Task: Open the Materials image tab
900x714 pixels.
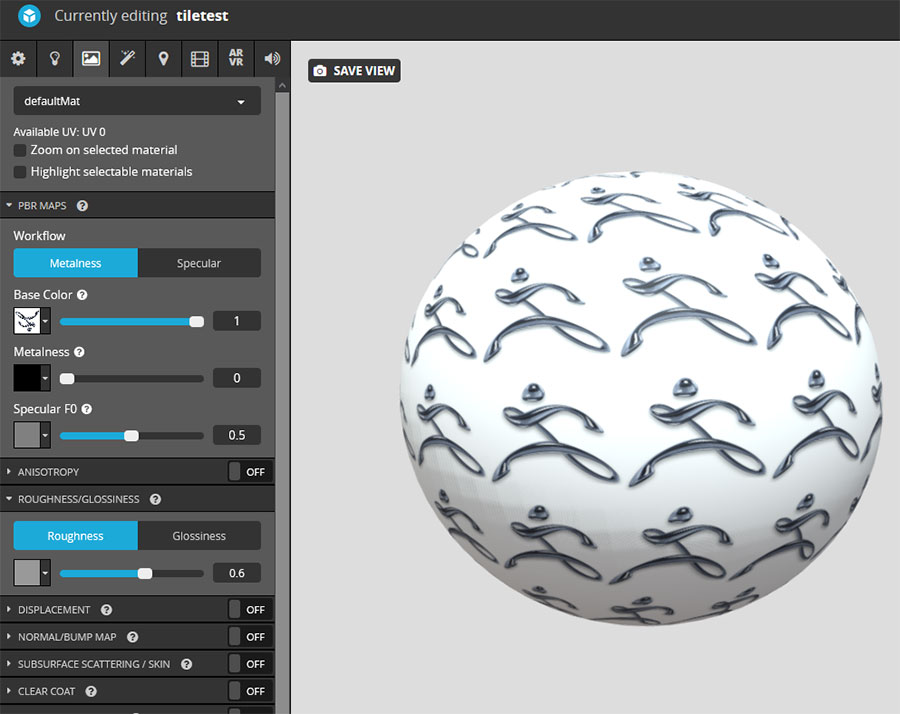Action: pyautogui.click(x=91, y=59)
